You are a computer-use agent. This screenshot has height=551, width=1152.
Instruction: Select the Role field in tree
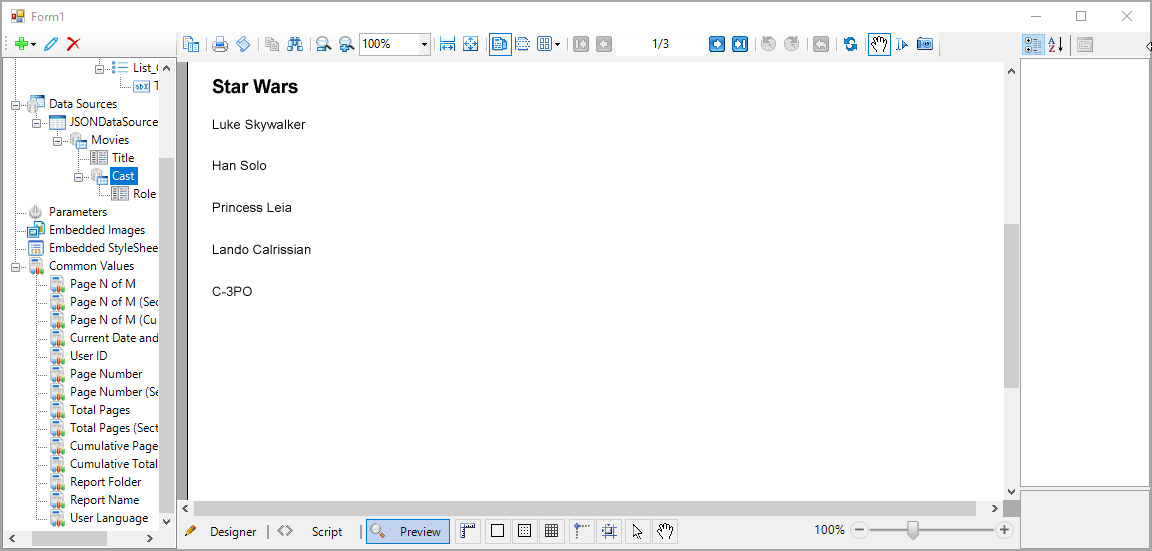point(144,194)
